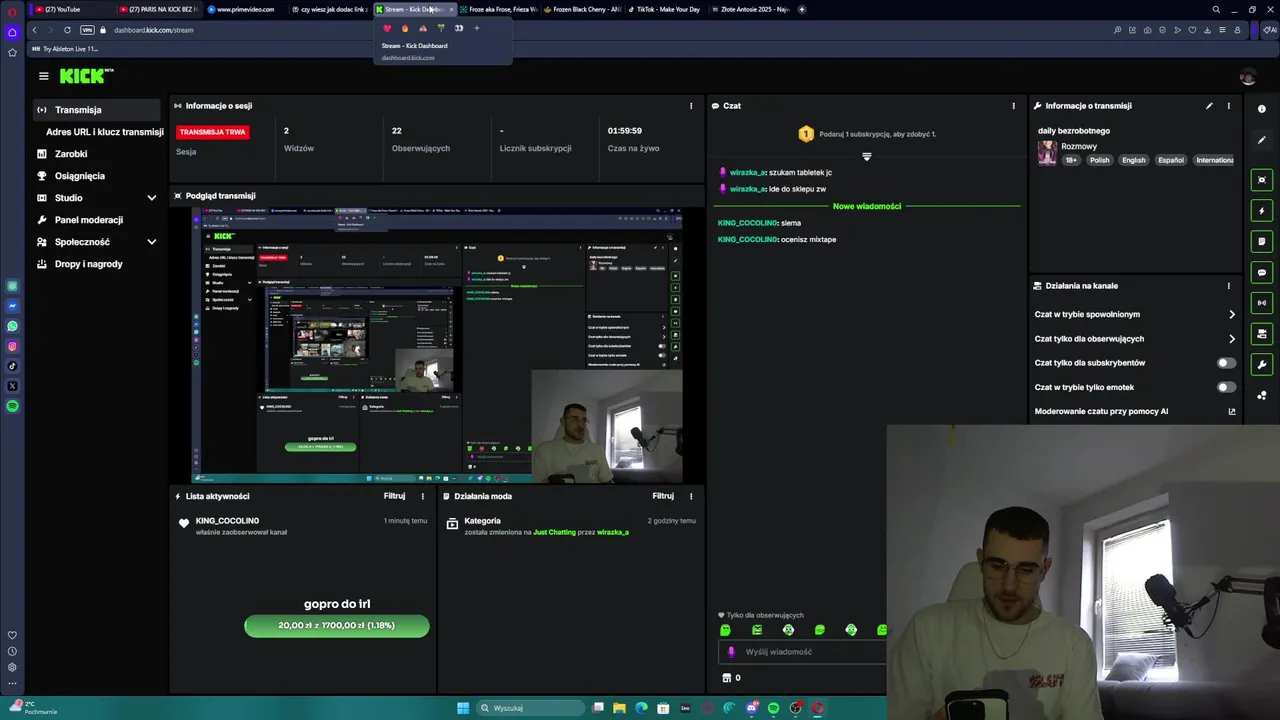Open Informacje o sesji options menu
Screen dimensions: 1280x720
click(691, 106)
